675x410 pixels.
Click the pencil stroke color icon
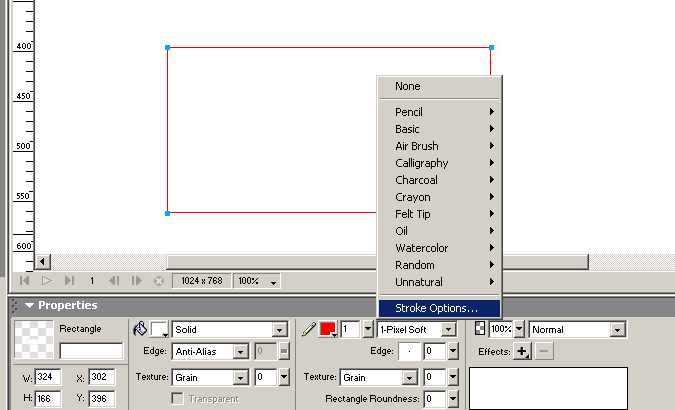[308, 329]
